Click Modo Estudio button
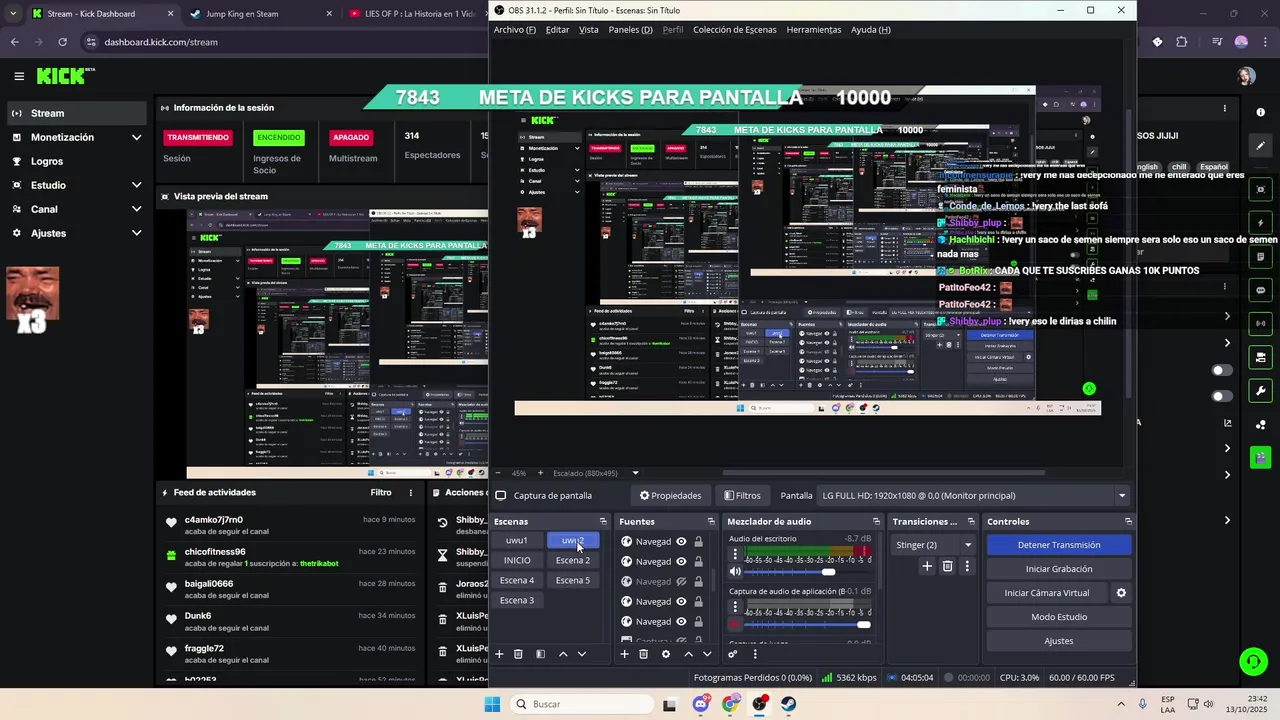 [x=1059, y=617]
